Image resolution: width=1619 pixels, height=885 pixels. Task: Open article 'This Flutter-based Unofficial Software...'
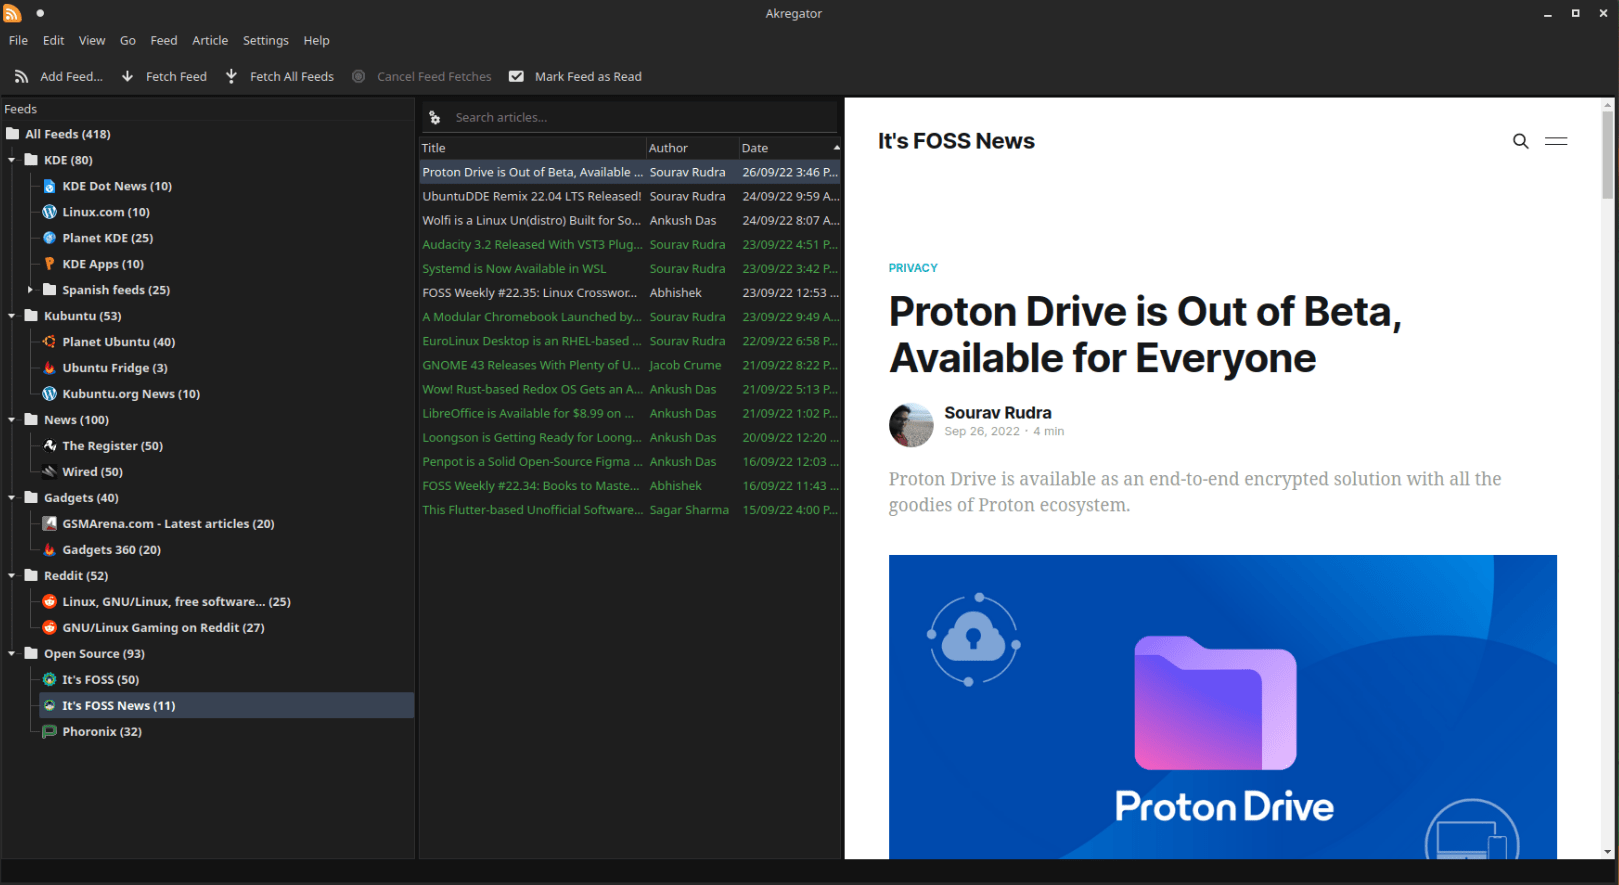[630, 510]
